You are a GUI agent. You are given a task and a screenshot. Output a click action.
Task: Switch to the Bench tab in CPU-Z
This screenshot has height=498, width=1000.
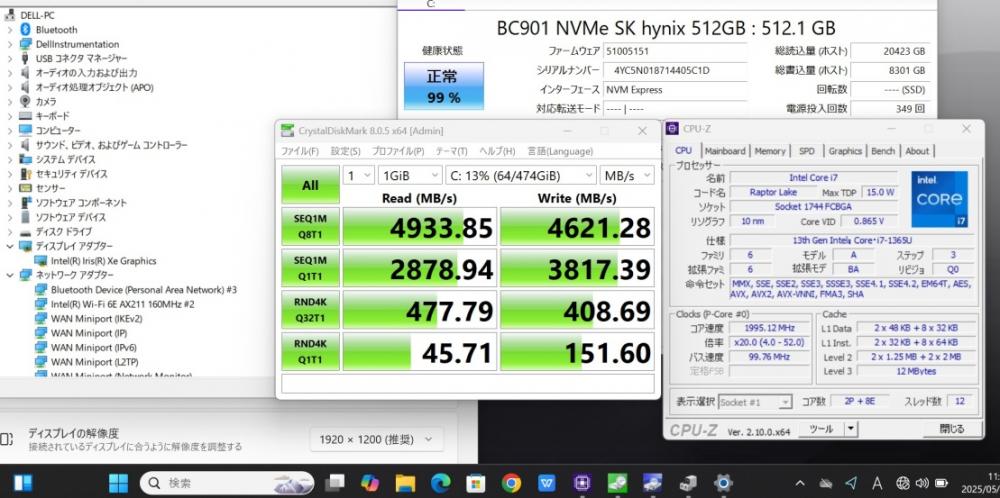(x=883, y=151)
